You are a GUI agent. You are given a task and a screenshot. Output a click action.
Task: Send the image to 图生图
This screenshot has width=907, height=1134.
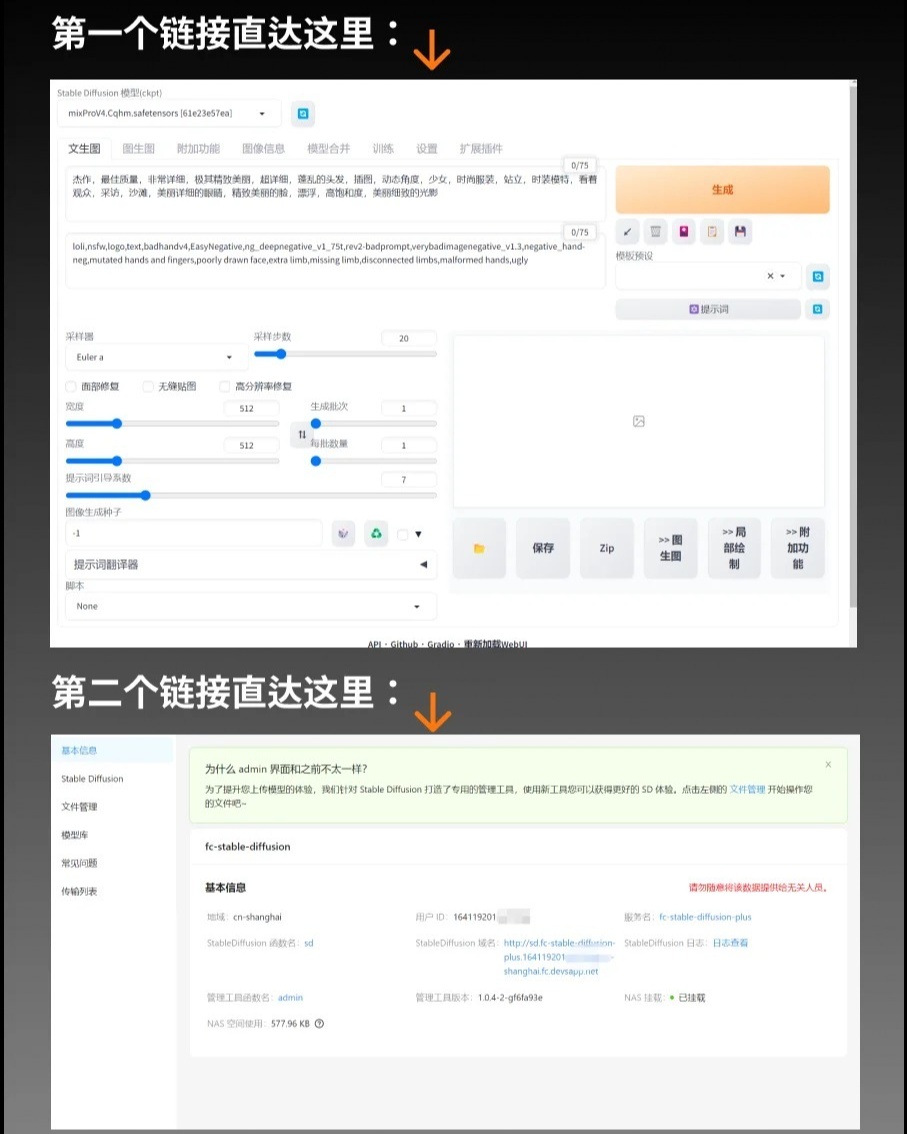click(x=670, y=548)
